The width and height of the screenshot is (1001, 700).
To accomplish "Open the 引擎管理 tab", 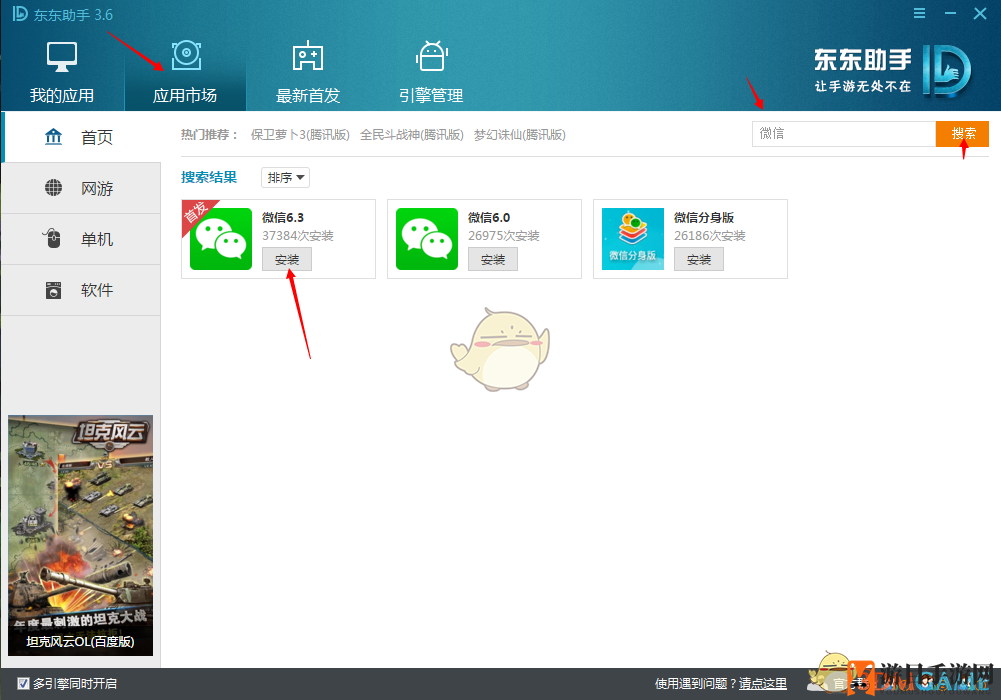I will click(x=431, y=72).
